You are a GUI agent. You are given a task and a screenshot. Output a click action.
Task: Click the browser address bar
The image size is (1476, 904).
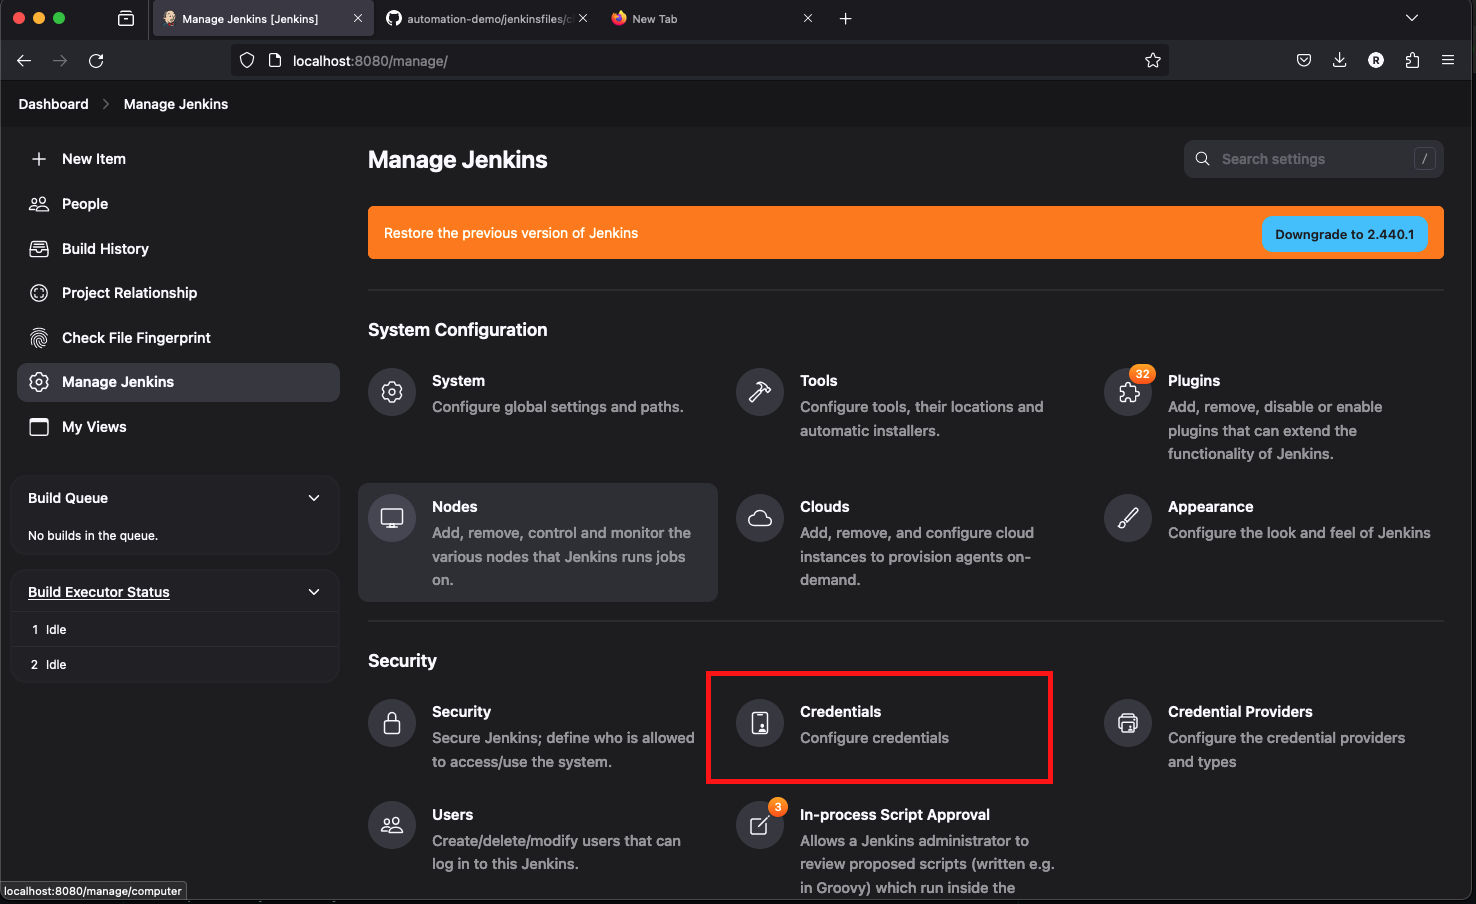pyautogui.click(x=700, y=61)
